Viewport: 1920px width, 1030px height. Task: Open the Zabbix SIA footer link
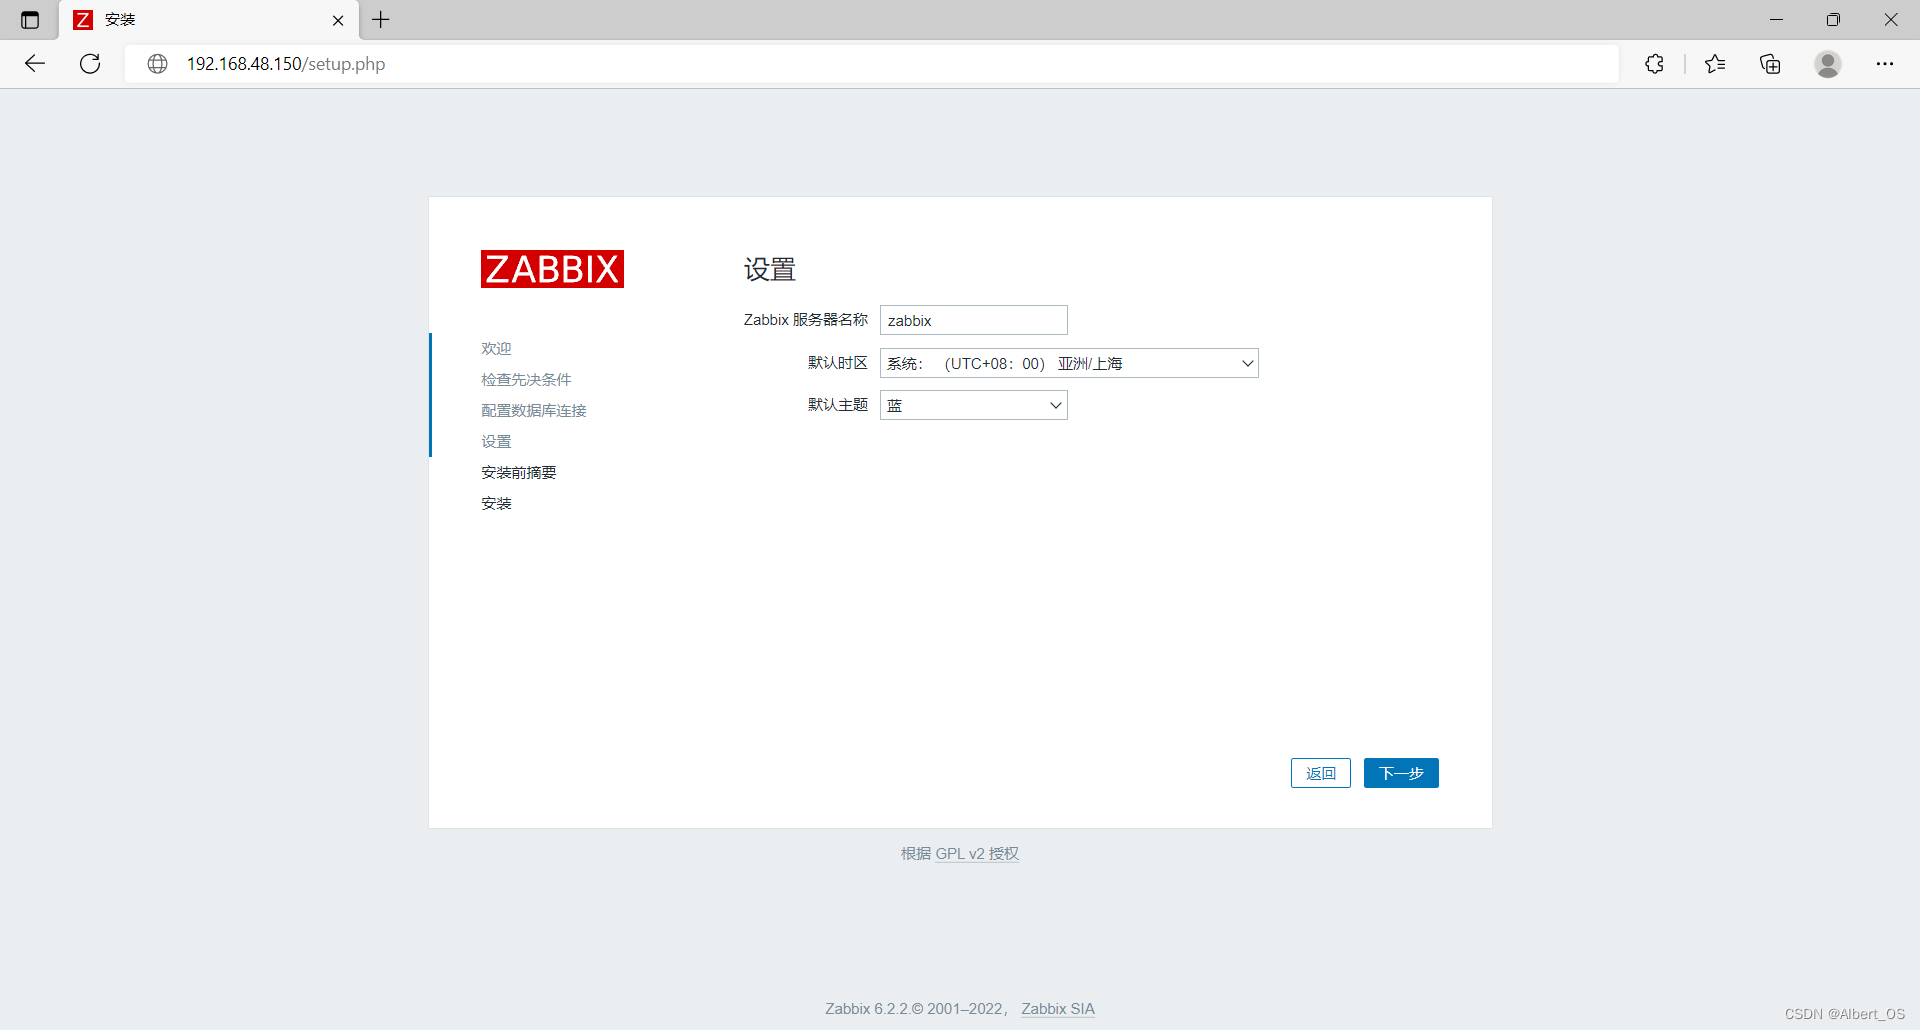(x=1058, y=1009)
